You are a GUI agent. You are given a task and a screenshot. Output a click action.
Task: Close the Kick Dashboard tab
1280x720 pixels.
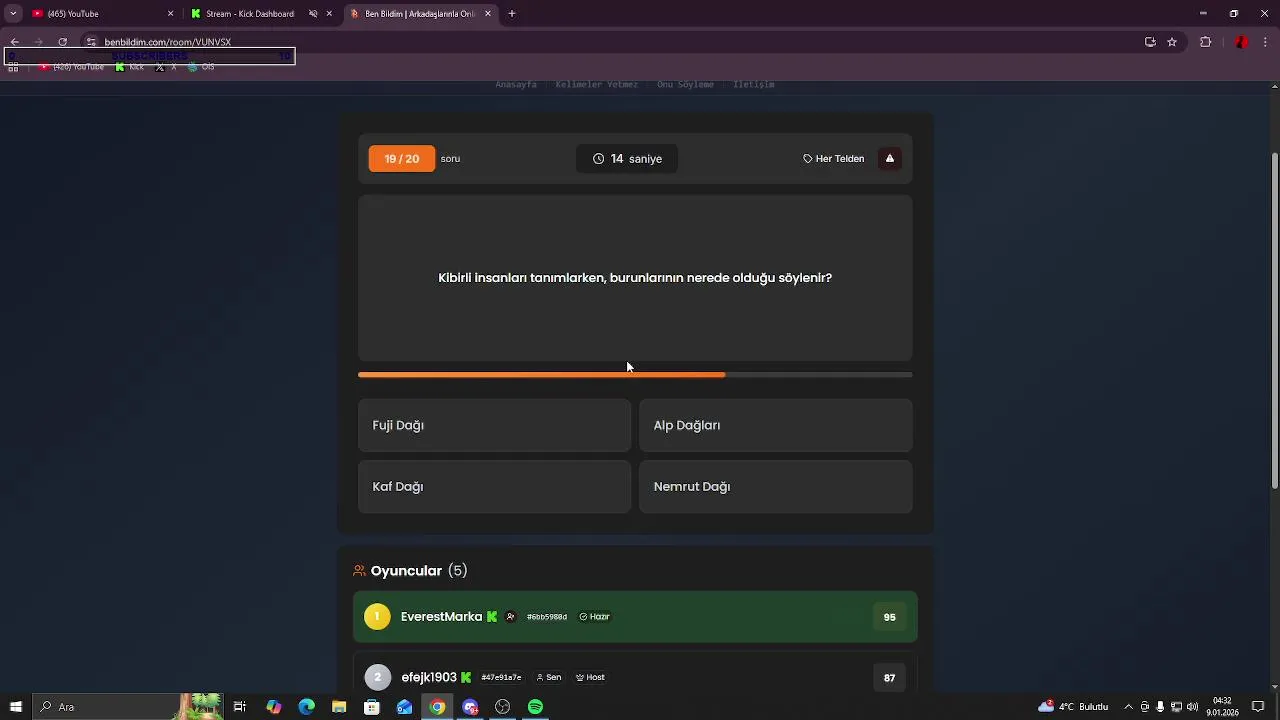pyautogui.click(x=329, y=14)
